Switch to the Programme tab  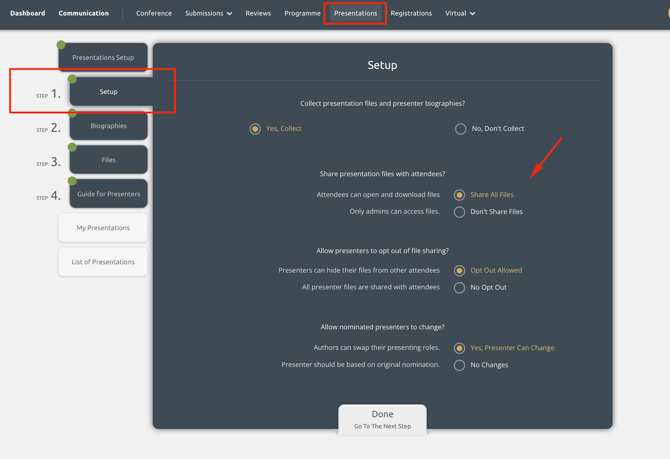click(302, 14)
